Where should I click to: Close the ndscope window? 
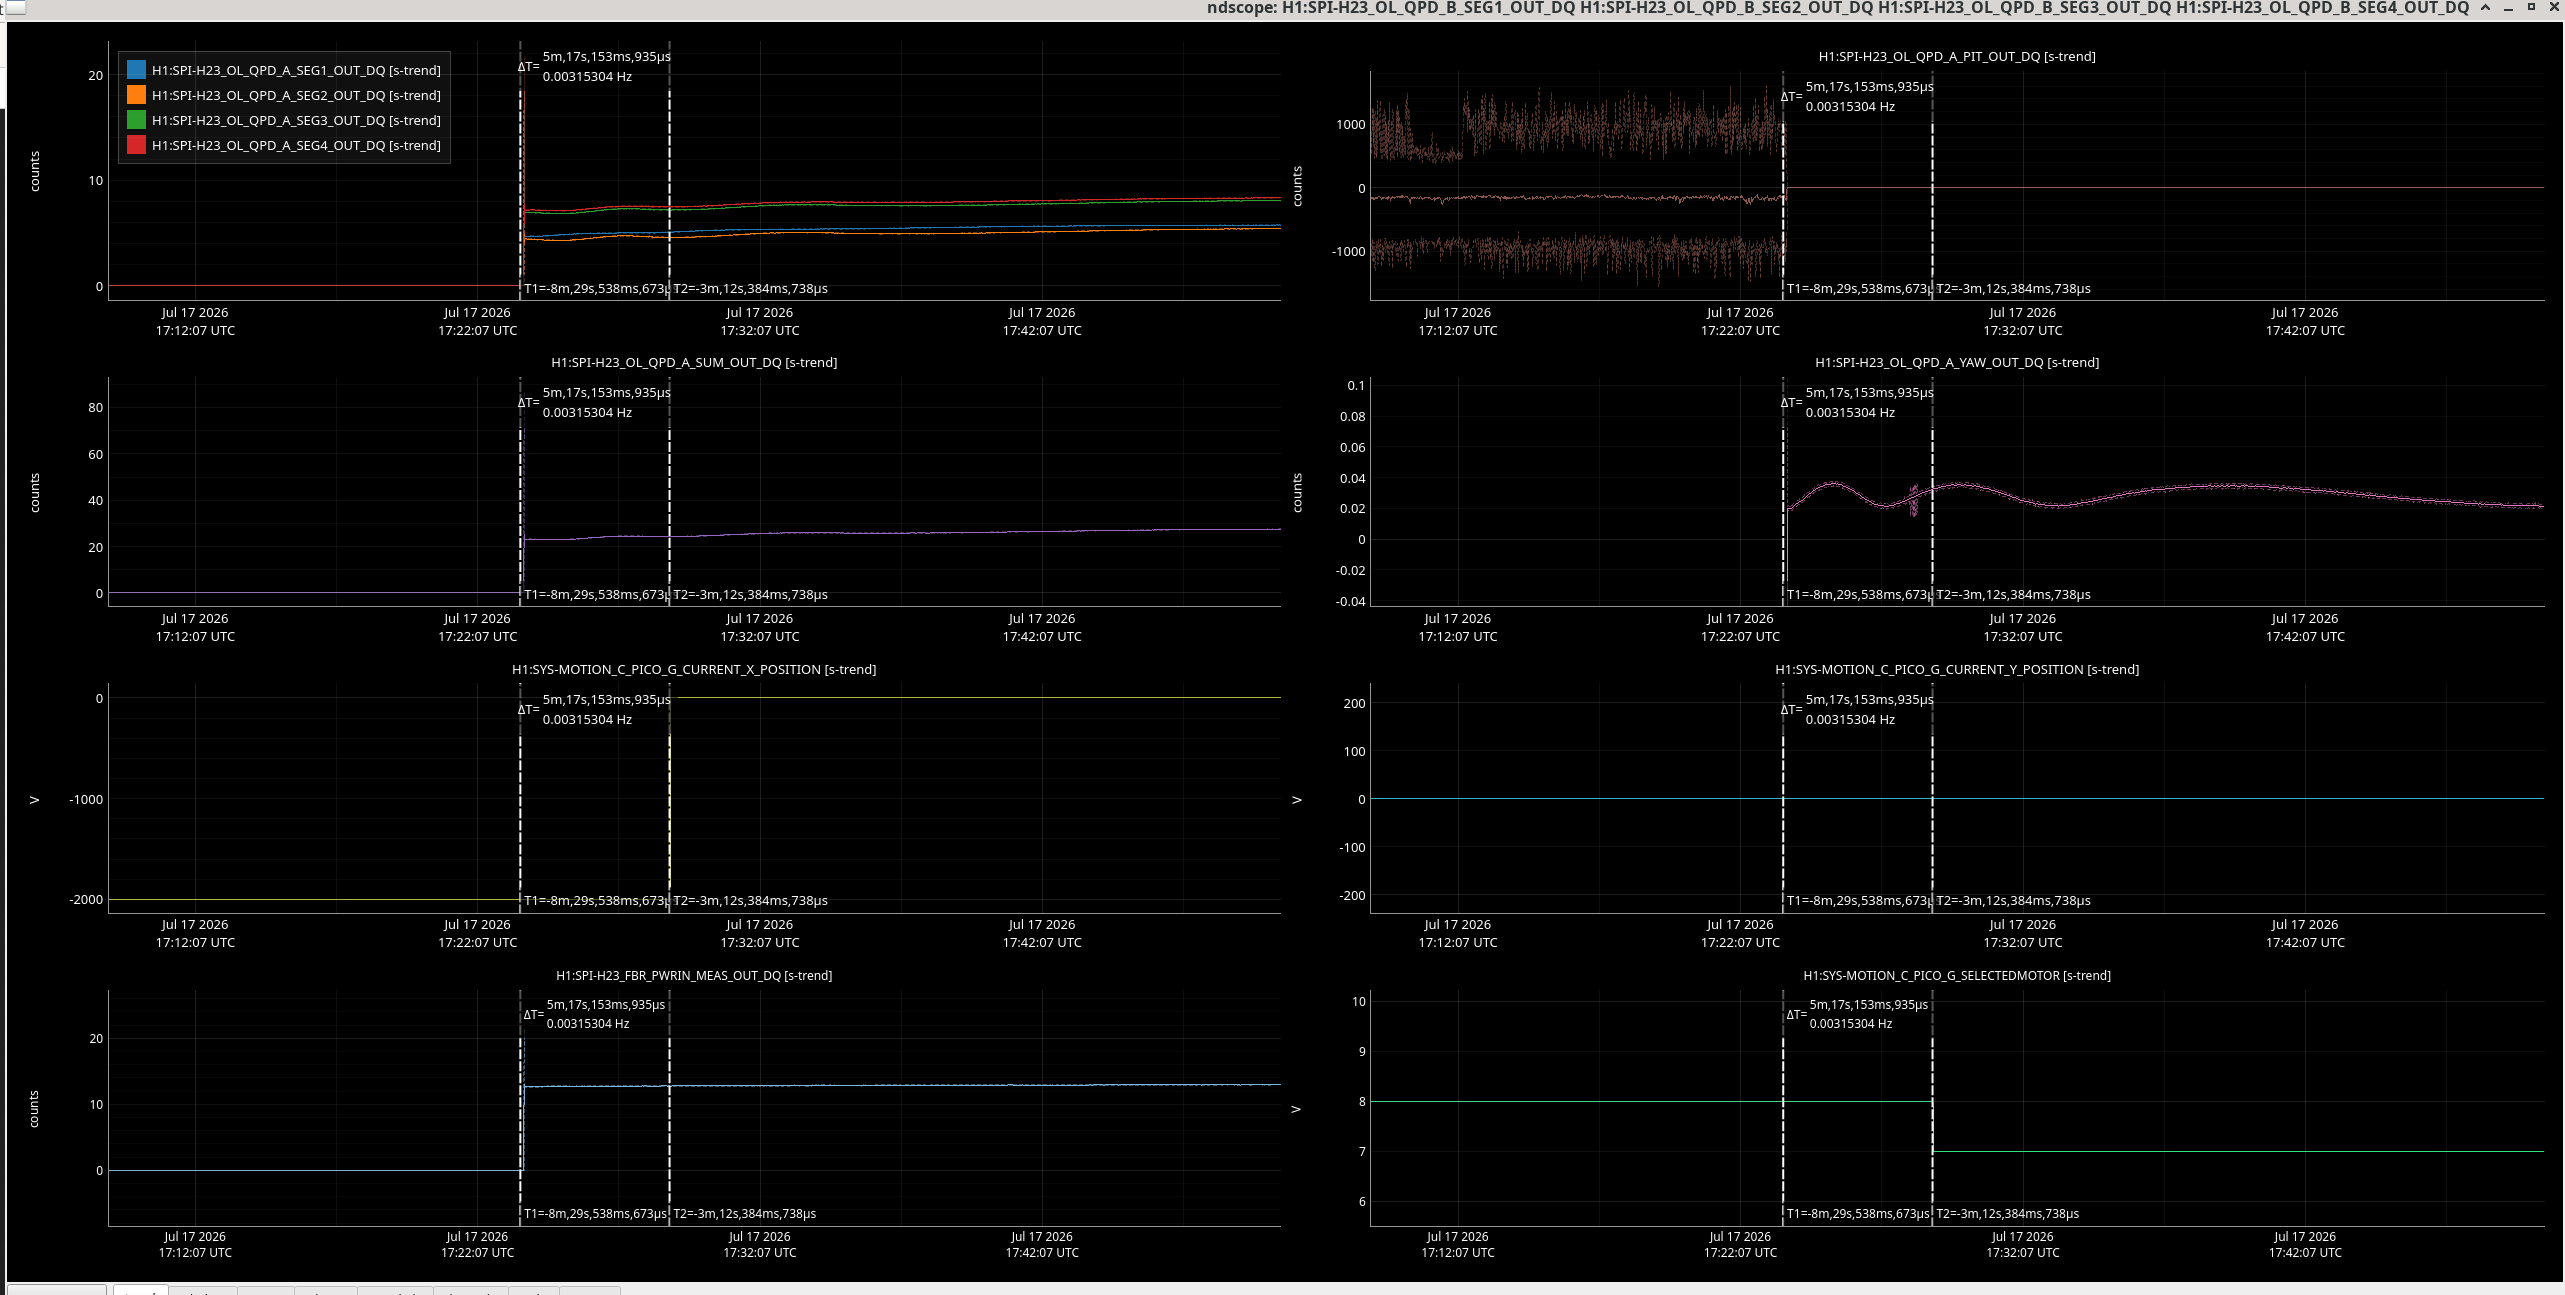point(2553,8)
